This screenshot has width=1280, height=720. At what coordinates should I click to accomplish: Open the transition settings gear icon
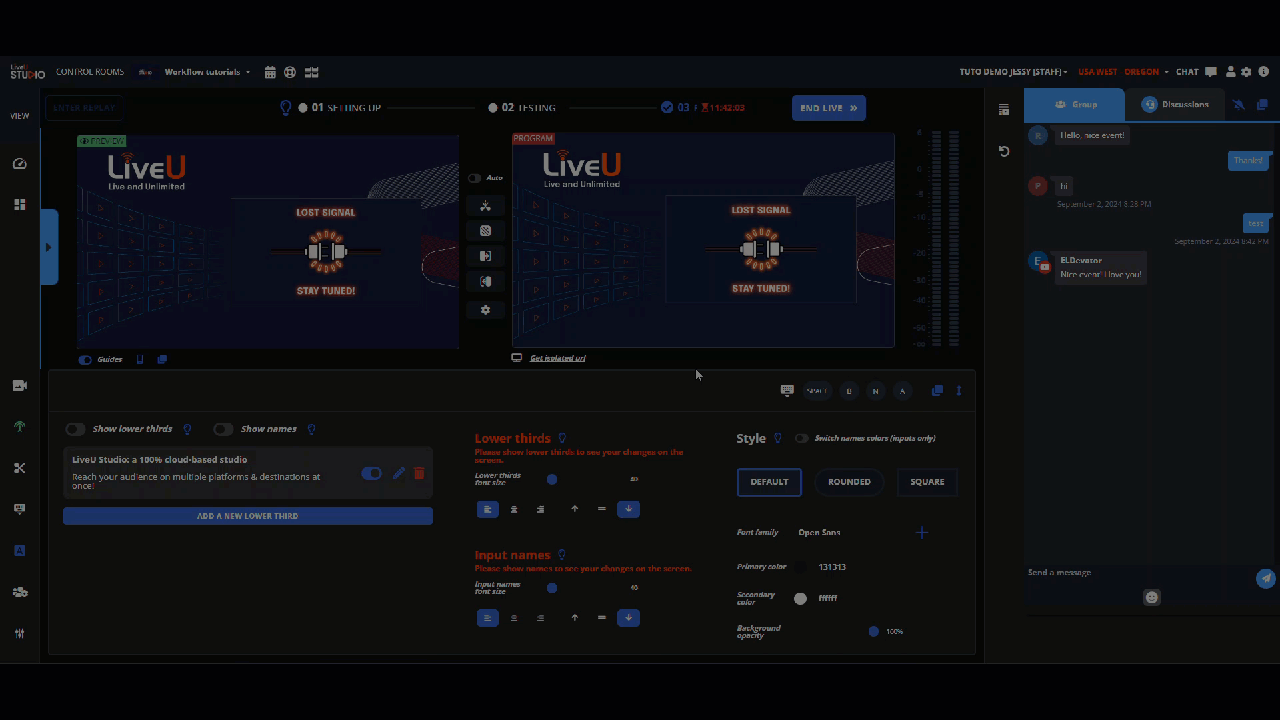click(x=485, y=310)
